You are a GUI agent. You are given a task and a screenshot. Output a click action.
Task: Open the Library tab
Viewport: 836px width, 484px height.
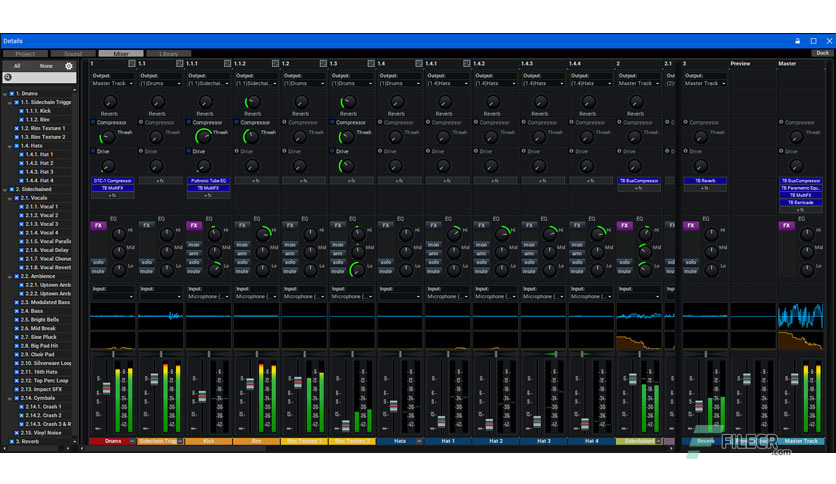click(x=169, y=53)
